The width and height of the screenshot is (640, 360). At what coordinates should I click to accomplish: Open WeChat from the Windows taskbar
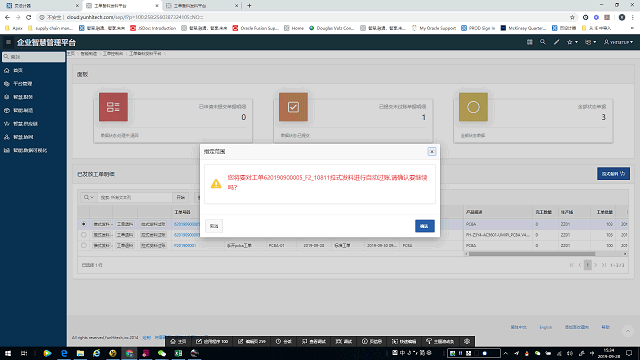162,353
